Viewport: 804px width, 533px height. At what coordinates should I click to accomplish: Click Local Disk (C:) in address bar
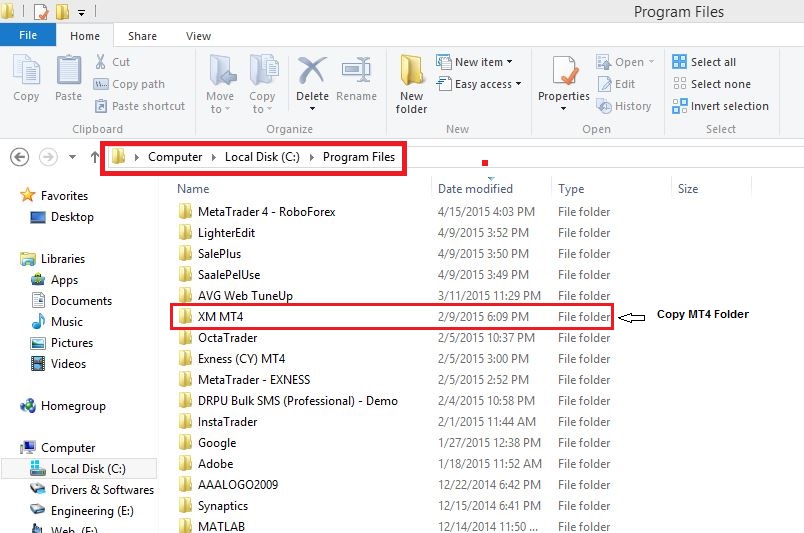coord(262,157)
